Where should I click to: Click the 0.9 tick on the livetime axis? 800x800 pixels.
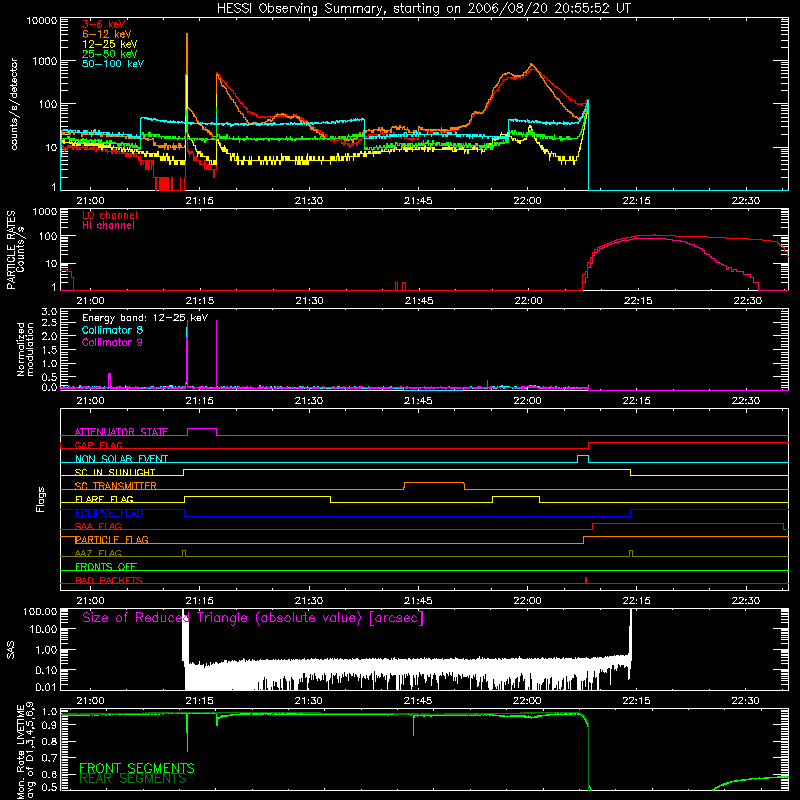[x=49, y=727]
